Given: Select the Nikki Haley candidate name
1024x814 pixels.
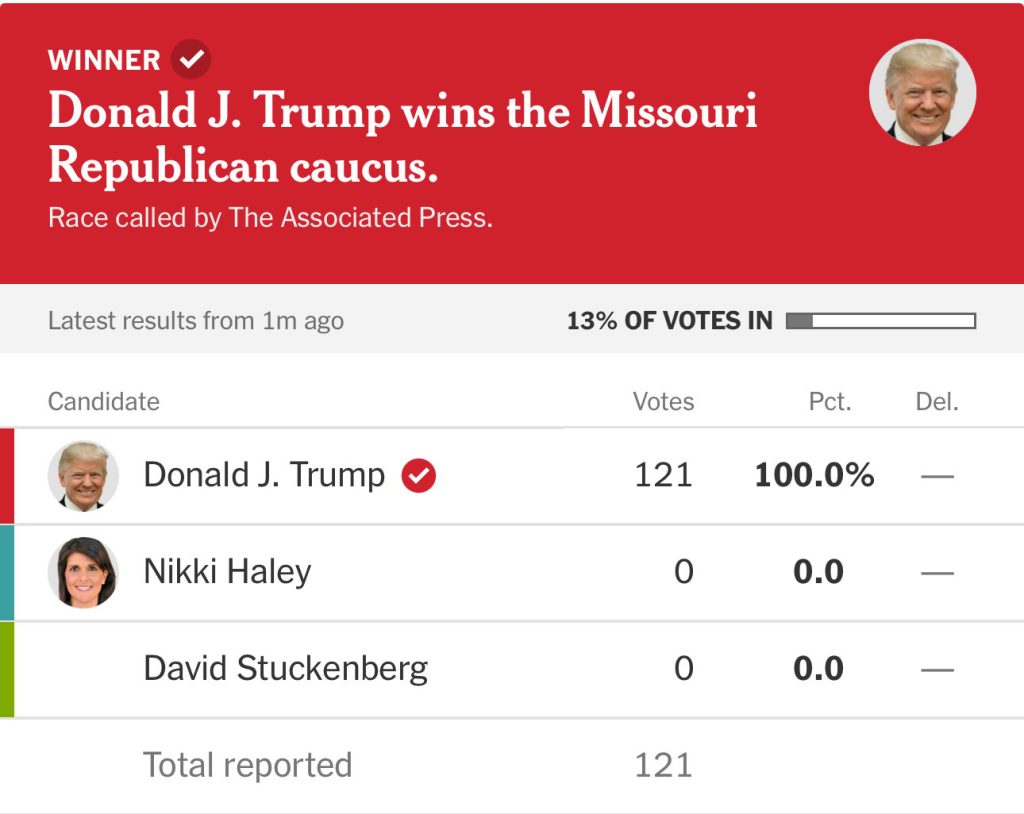Looking at the screenshot, I should [227, 572].
